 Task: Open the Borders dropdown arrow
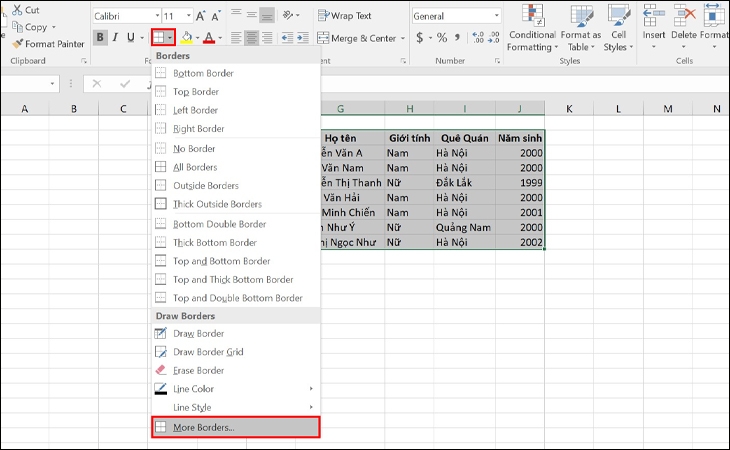click(170, 38)
